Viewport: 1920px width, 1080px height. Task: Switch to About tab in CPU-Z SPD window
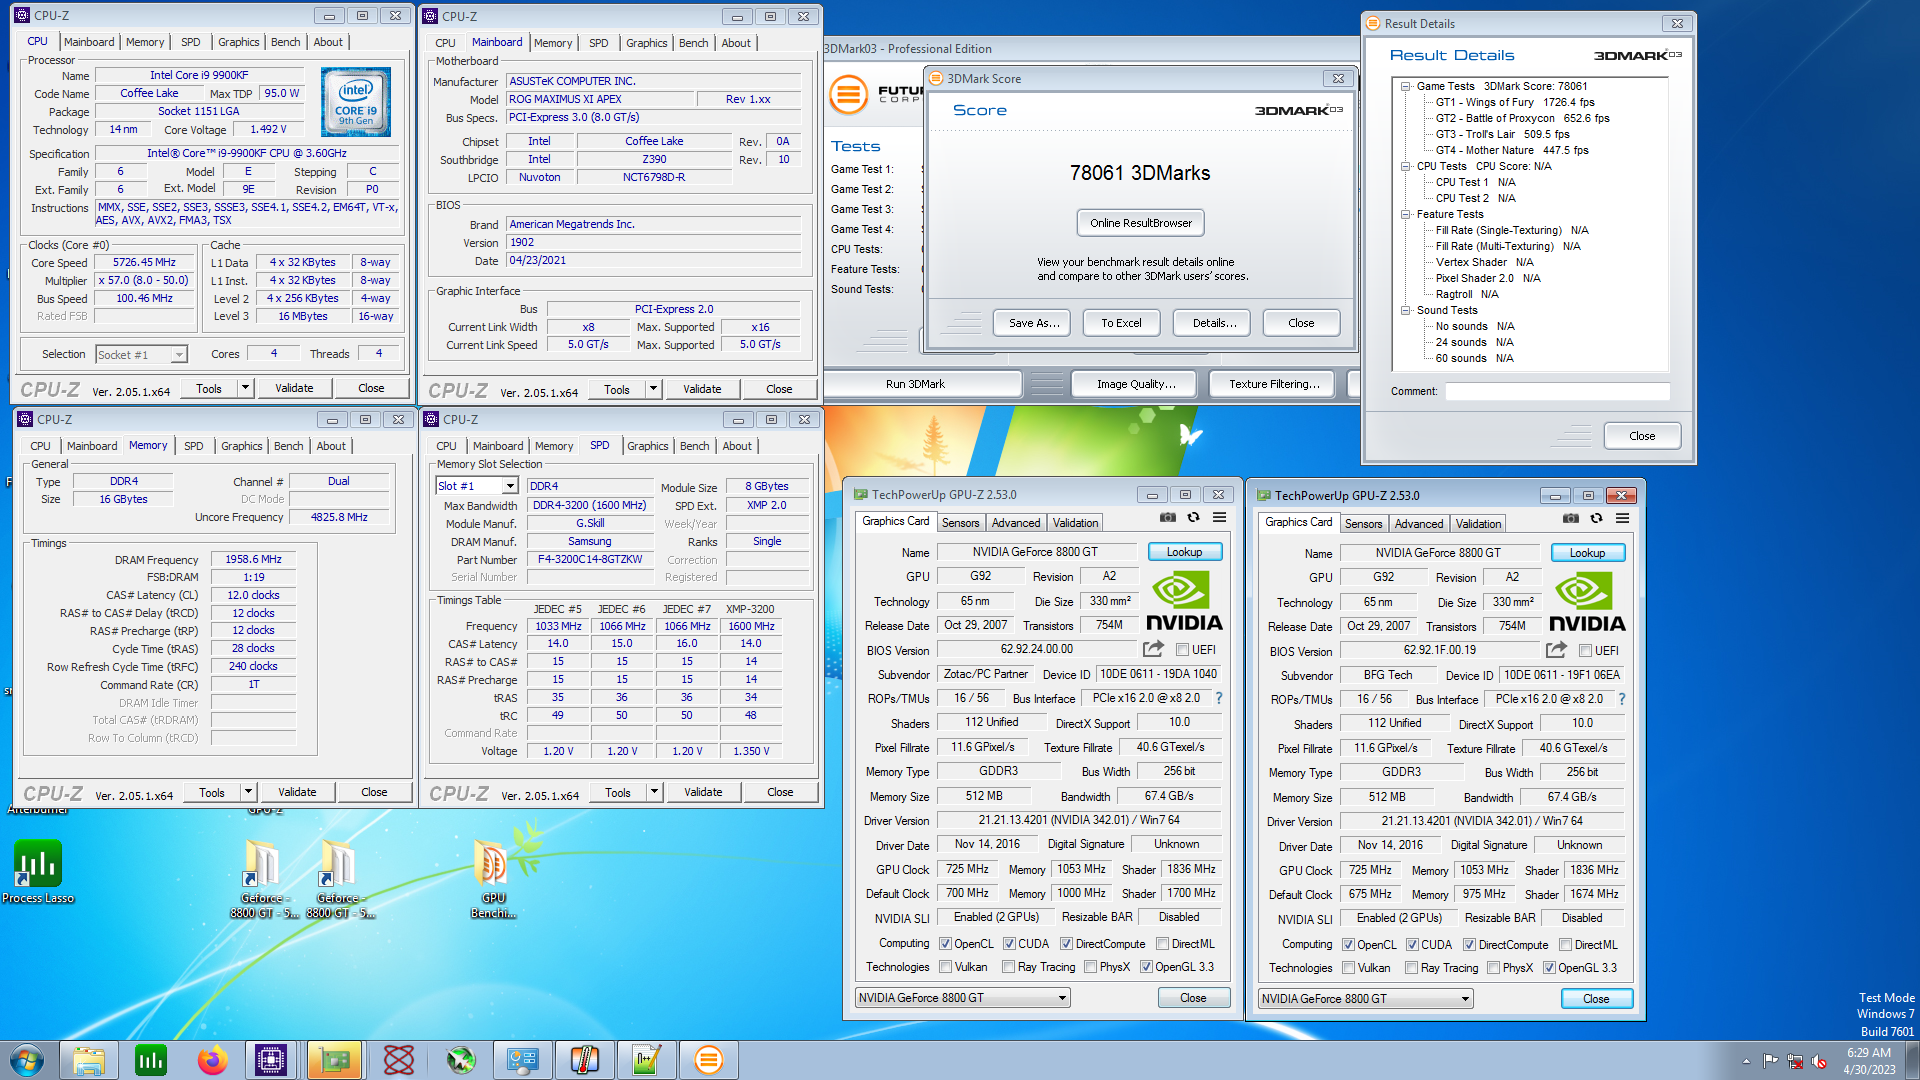click(x=737, y=446)
